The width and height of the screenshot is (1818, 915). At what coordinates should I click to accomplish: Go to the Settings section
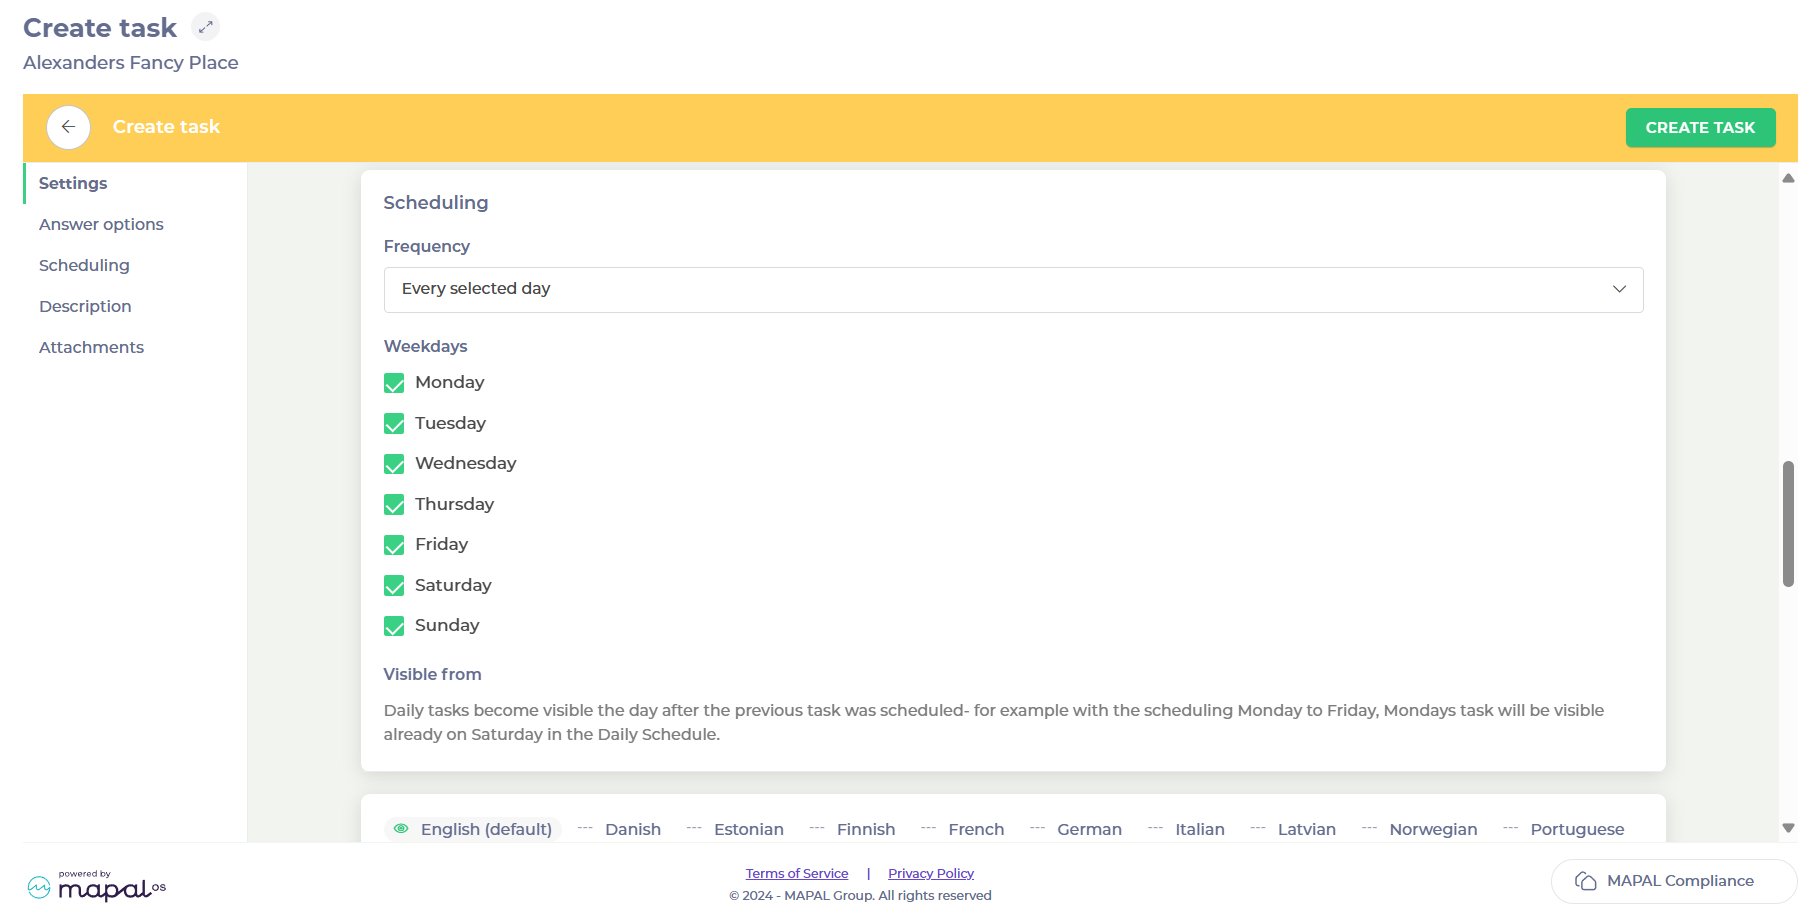point(73,183)
